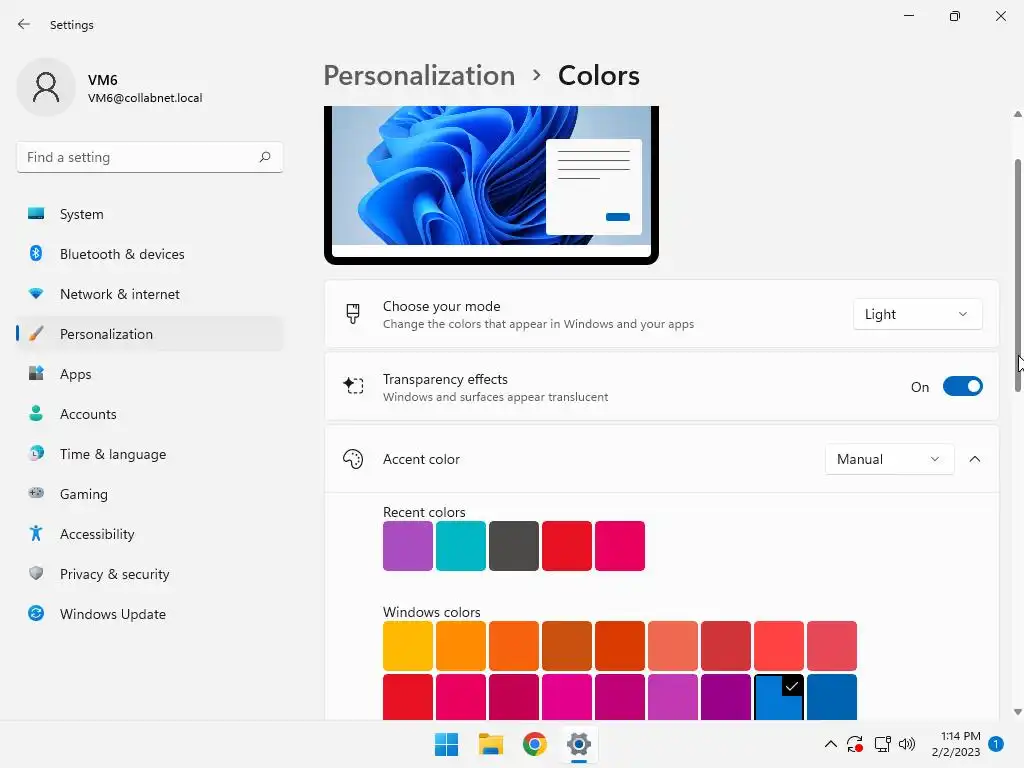Click the System monitor icon
The height and width of the screenshot is (768, 1024).
(x=36, y=214)
